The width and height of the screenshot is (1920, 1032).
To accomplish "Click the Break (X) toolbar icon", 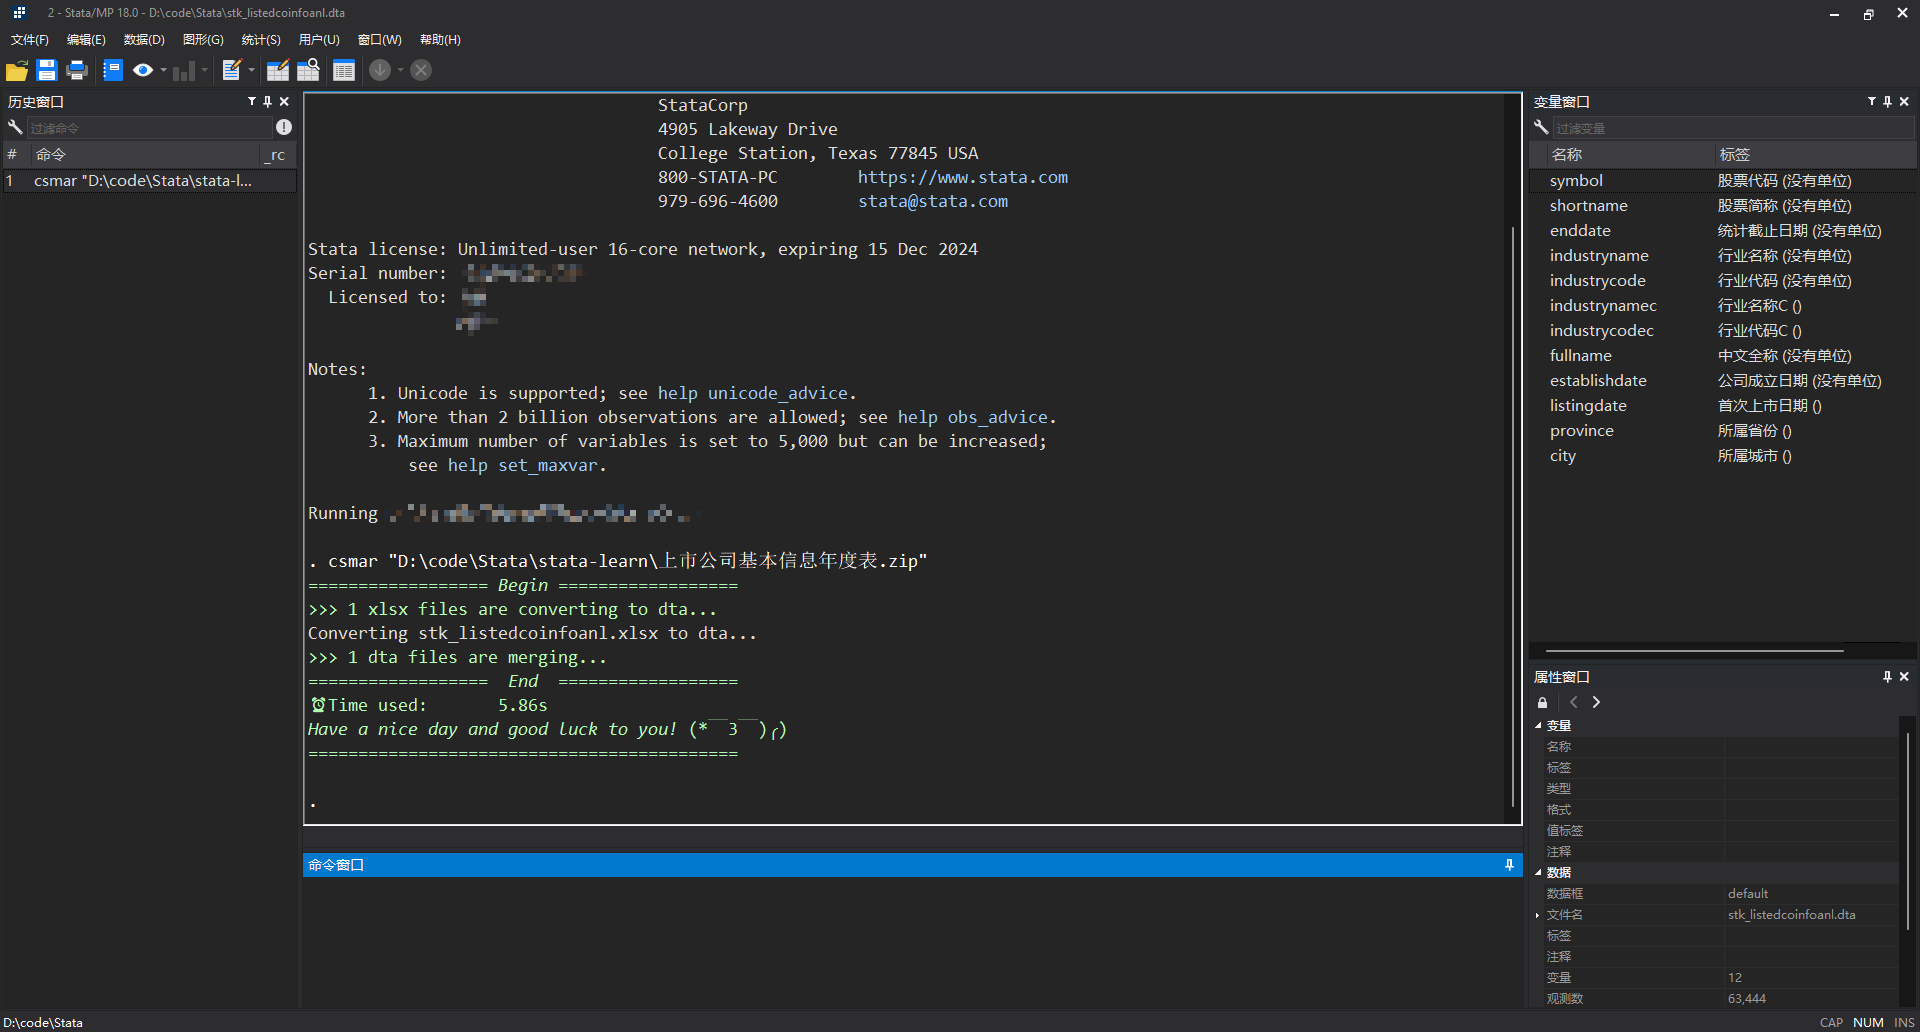I will point(421,70).
